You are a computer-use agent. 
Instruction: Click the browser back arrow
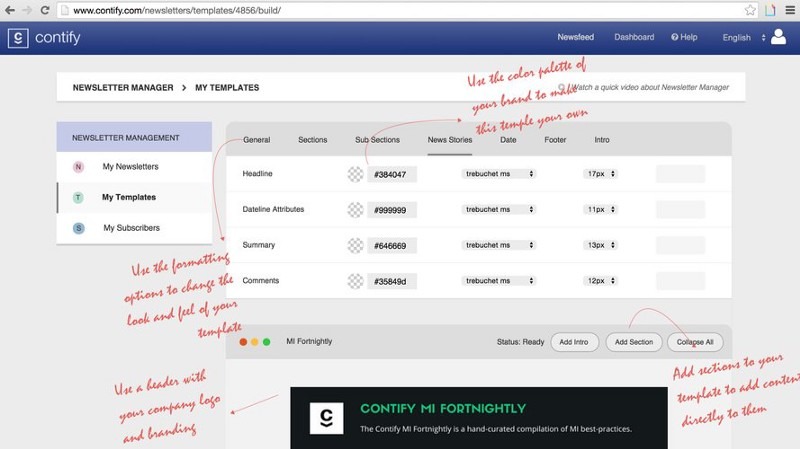(x=10, y=10)
